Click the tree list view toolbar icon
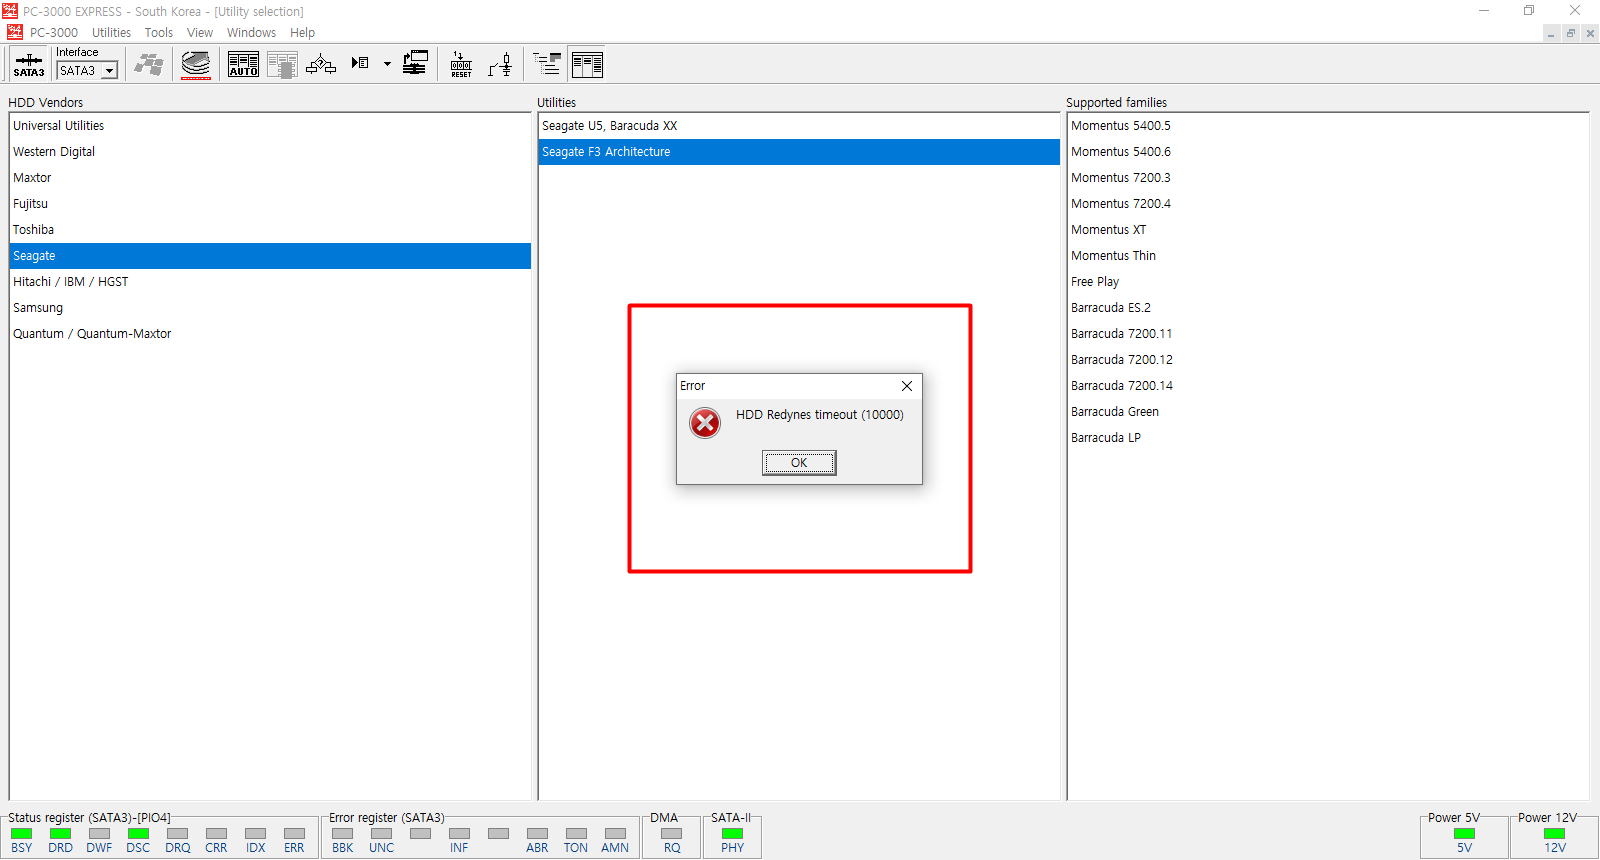Viewport: 1600px width, 860px height. pyautogui.click(x=547, y=65)
